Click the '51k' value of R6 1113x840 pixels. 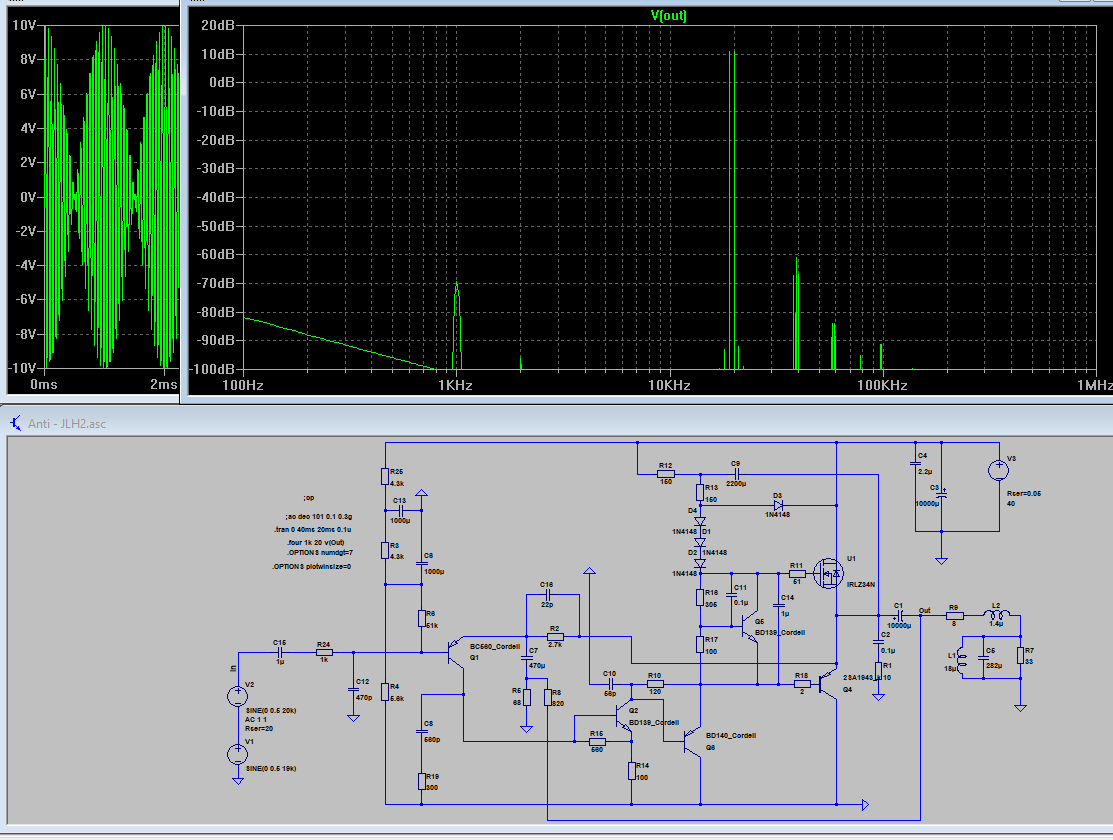point(432,626)
